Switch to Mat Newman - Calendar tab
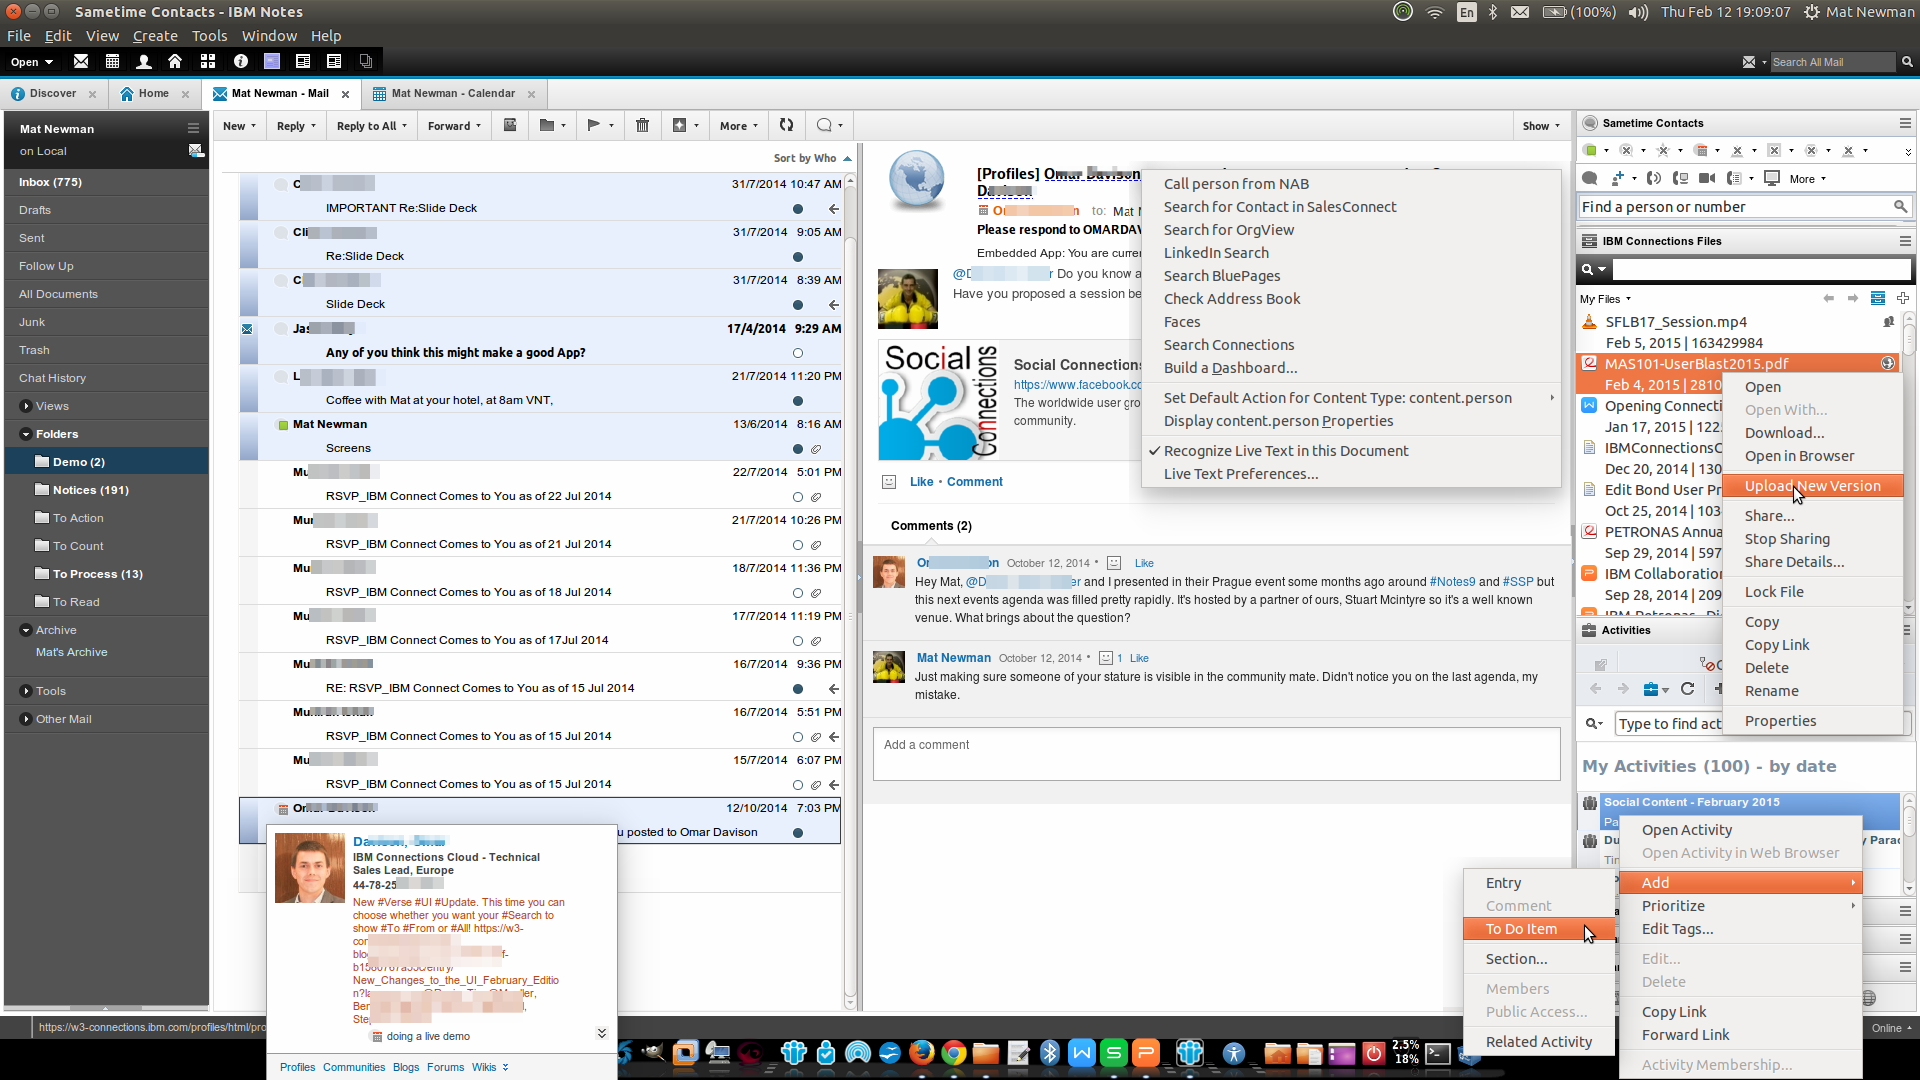The width and height of the screenshot is (1920, 1080). [x=453, y=94]
